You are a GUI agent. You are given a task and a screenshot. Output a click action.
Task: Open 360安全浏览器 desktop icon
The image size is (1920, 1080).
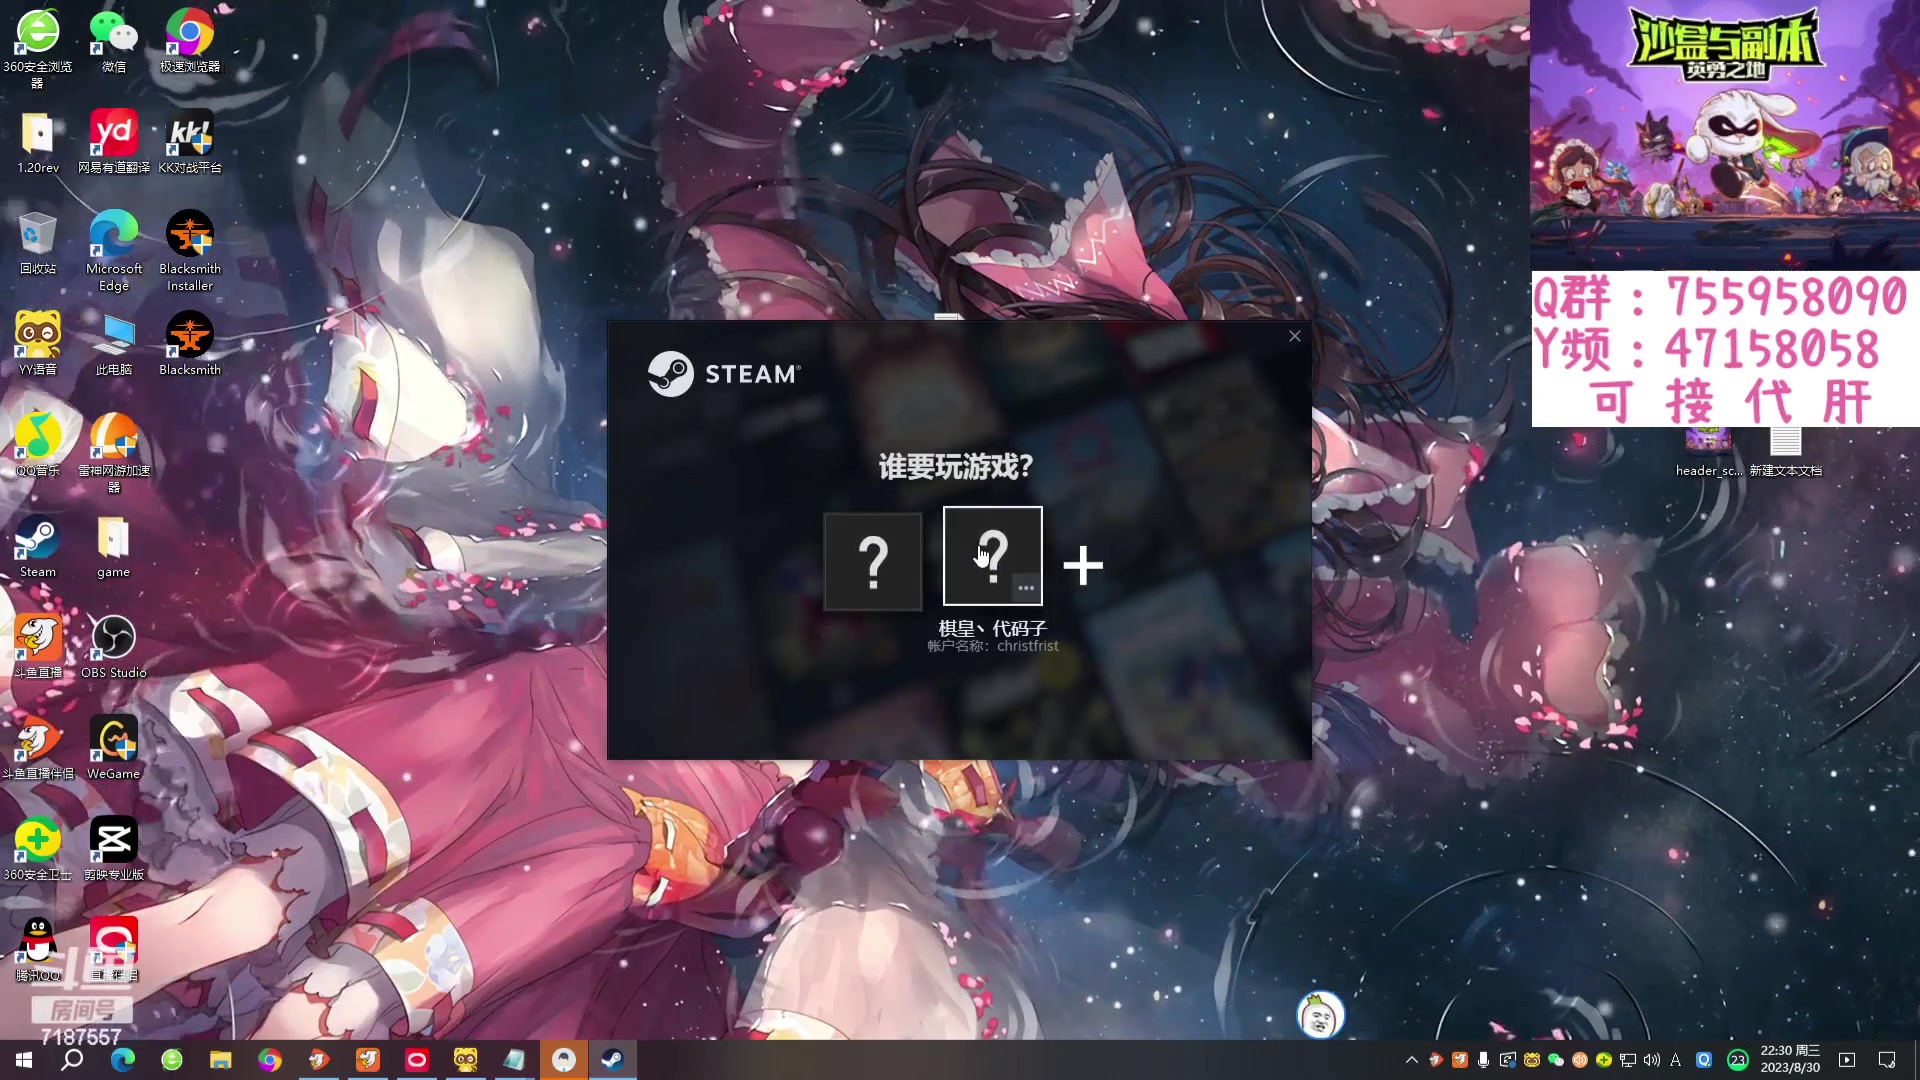point(38,48)
